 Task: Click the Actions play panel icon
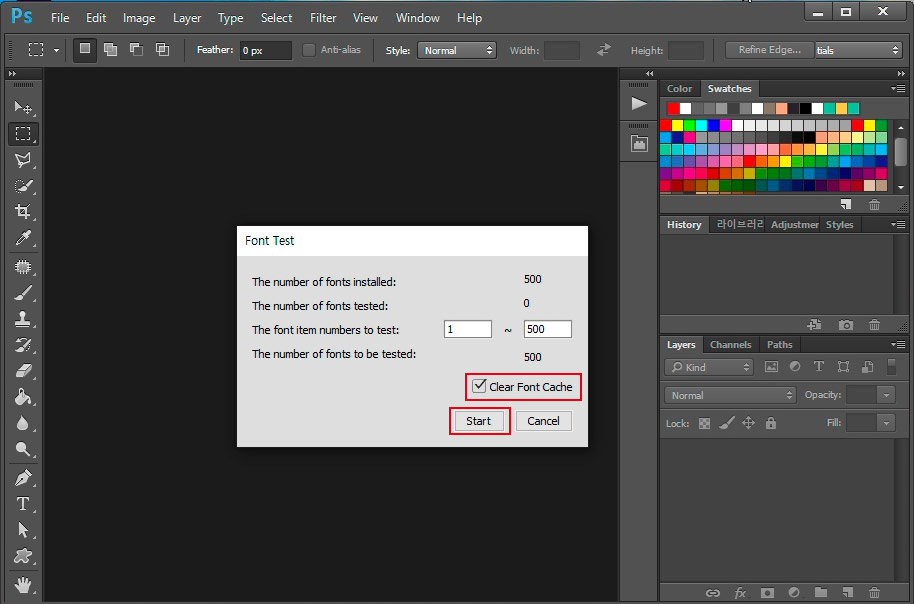639,104
